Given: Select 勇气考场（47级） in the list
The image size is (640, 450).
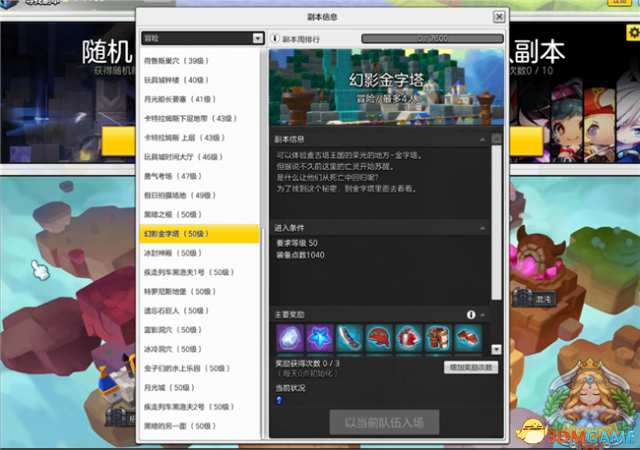Looking at the screenshot, I should click(x=199, y=176).
